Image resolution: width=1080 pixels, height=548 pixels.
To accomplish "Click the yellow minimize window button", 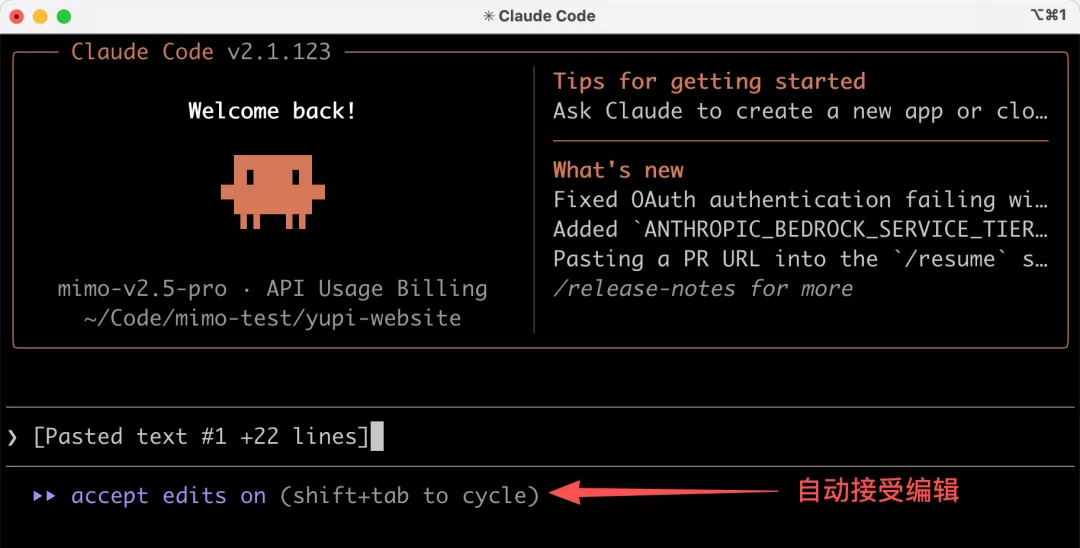I will [x=40, y=16].
